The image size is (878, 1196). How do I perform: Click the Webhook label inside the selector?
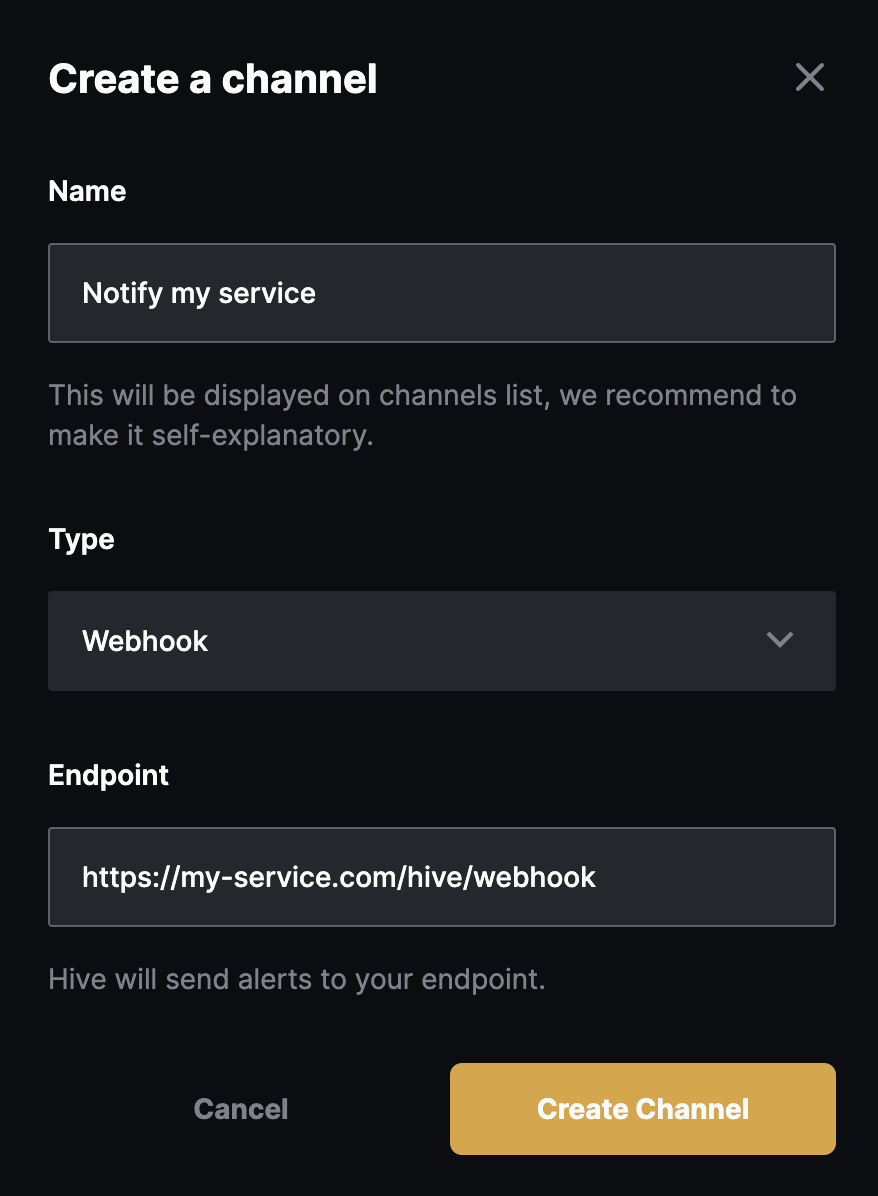click(x=145, y=641)
